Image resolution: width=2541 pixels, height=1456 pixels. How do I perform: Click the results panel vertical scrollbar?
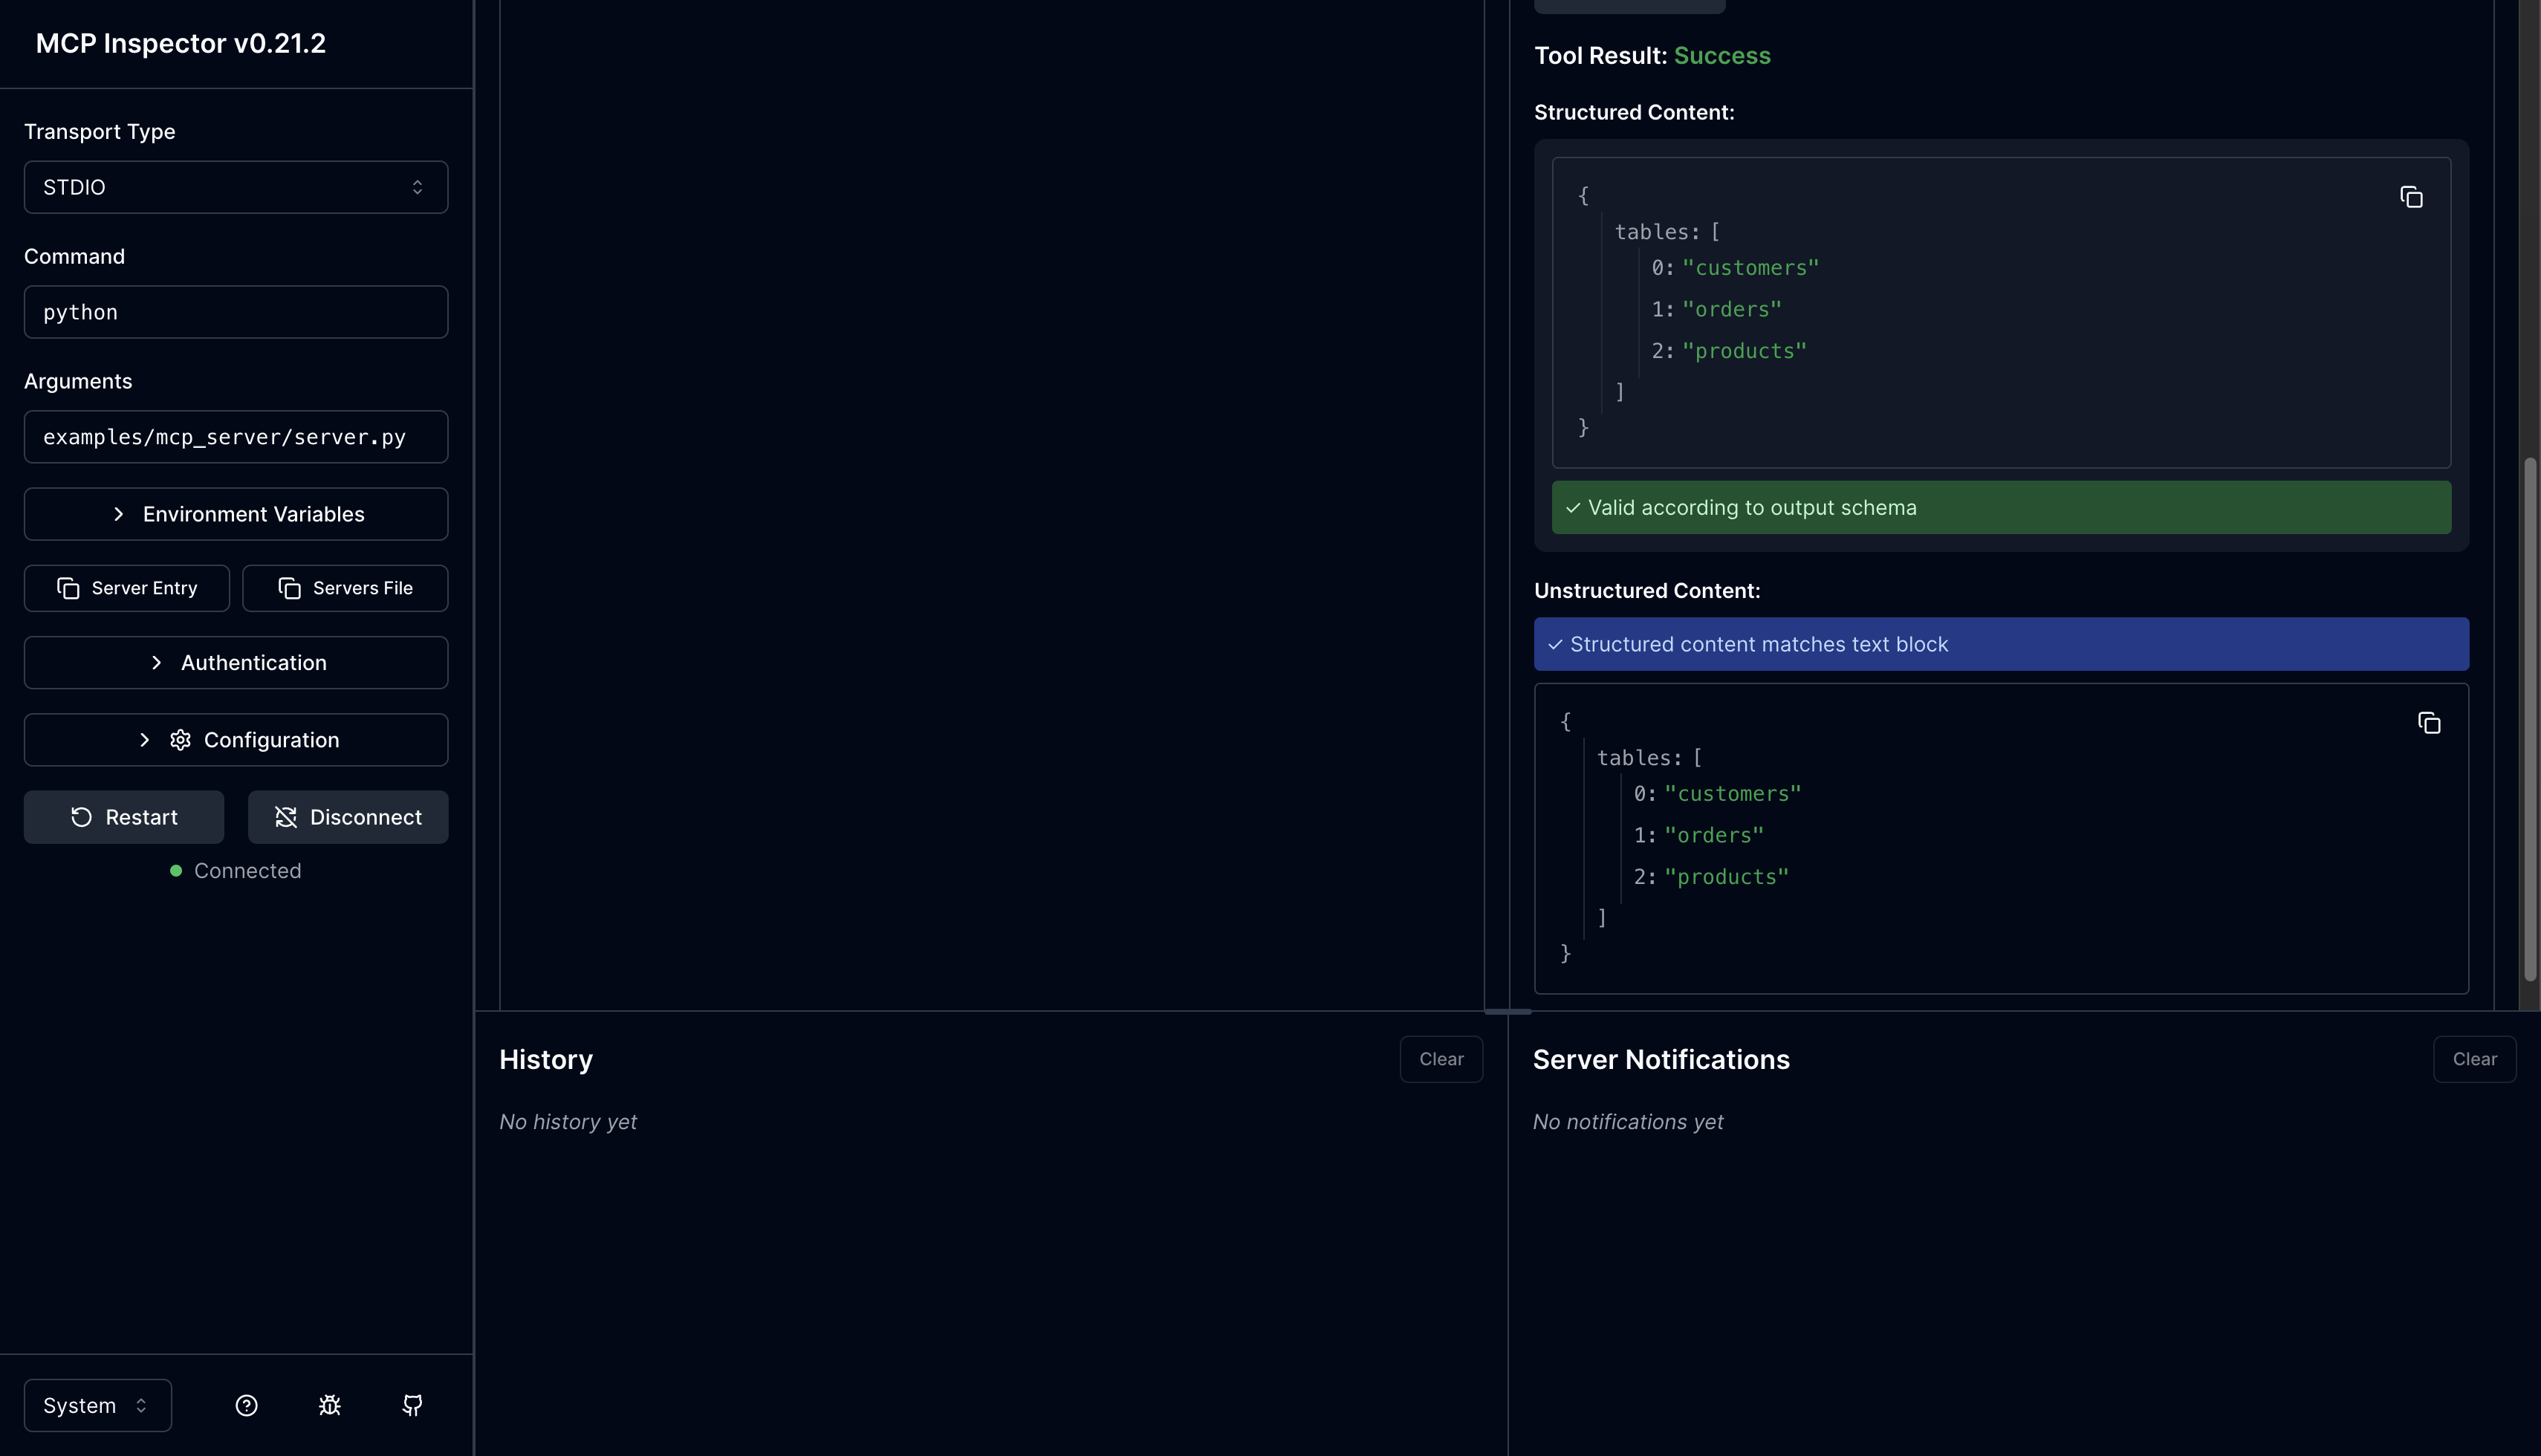(x=2530, y=720)
